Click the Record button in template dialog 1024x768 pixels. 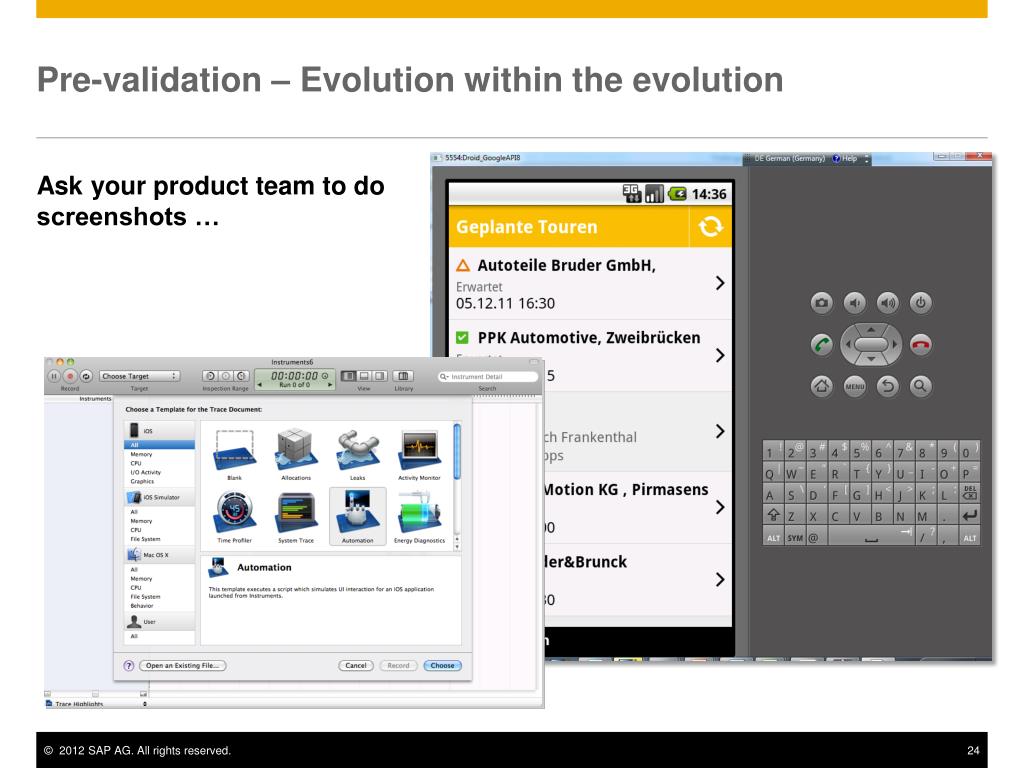pyautogui.click(x=398, y=665)
